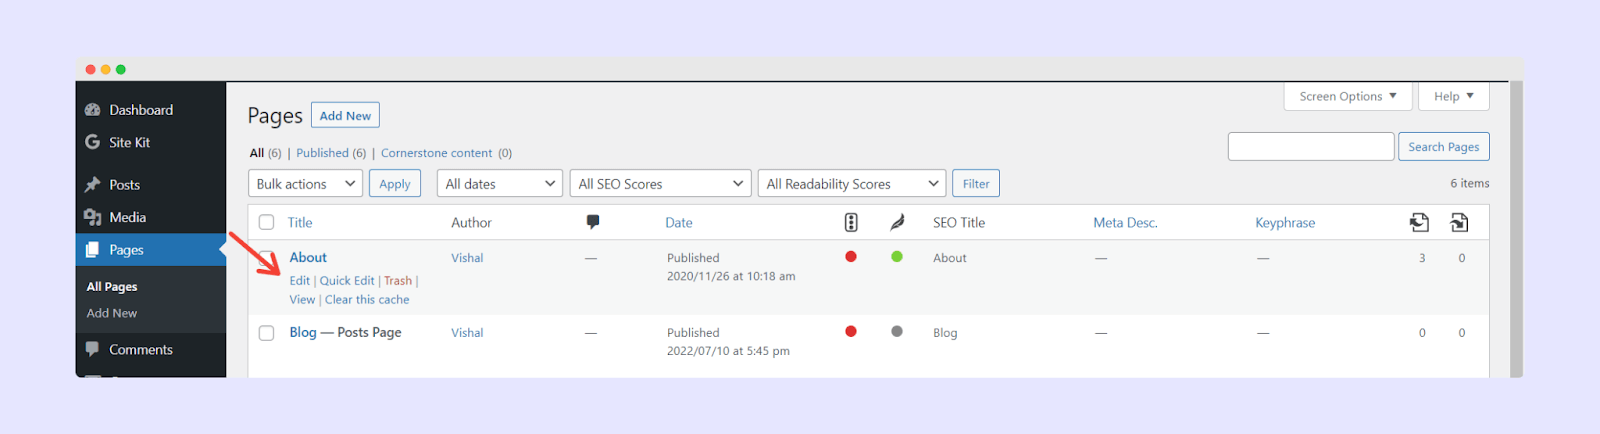
Task: Open the All SEO Scores dropdown
Action: point(660,184)
